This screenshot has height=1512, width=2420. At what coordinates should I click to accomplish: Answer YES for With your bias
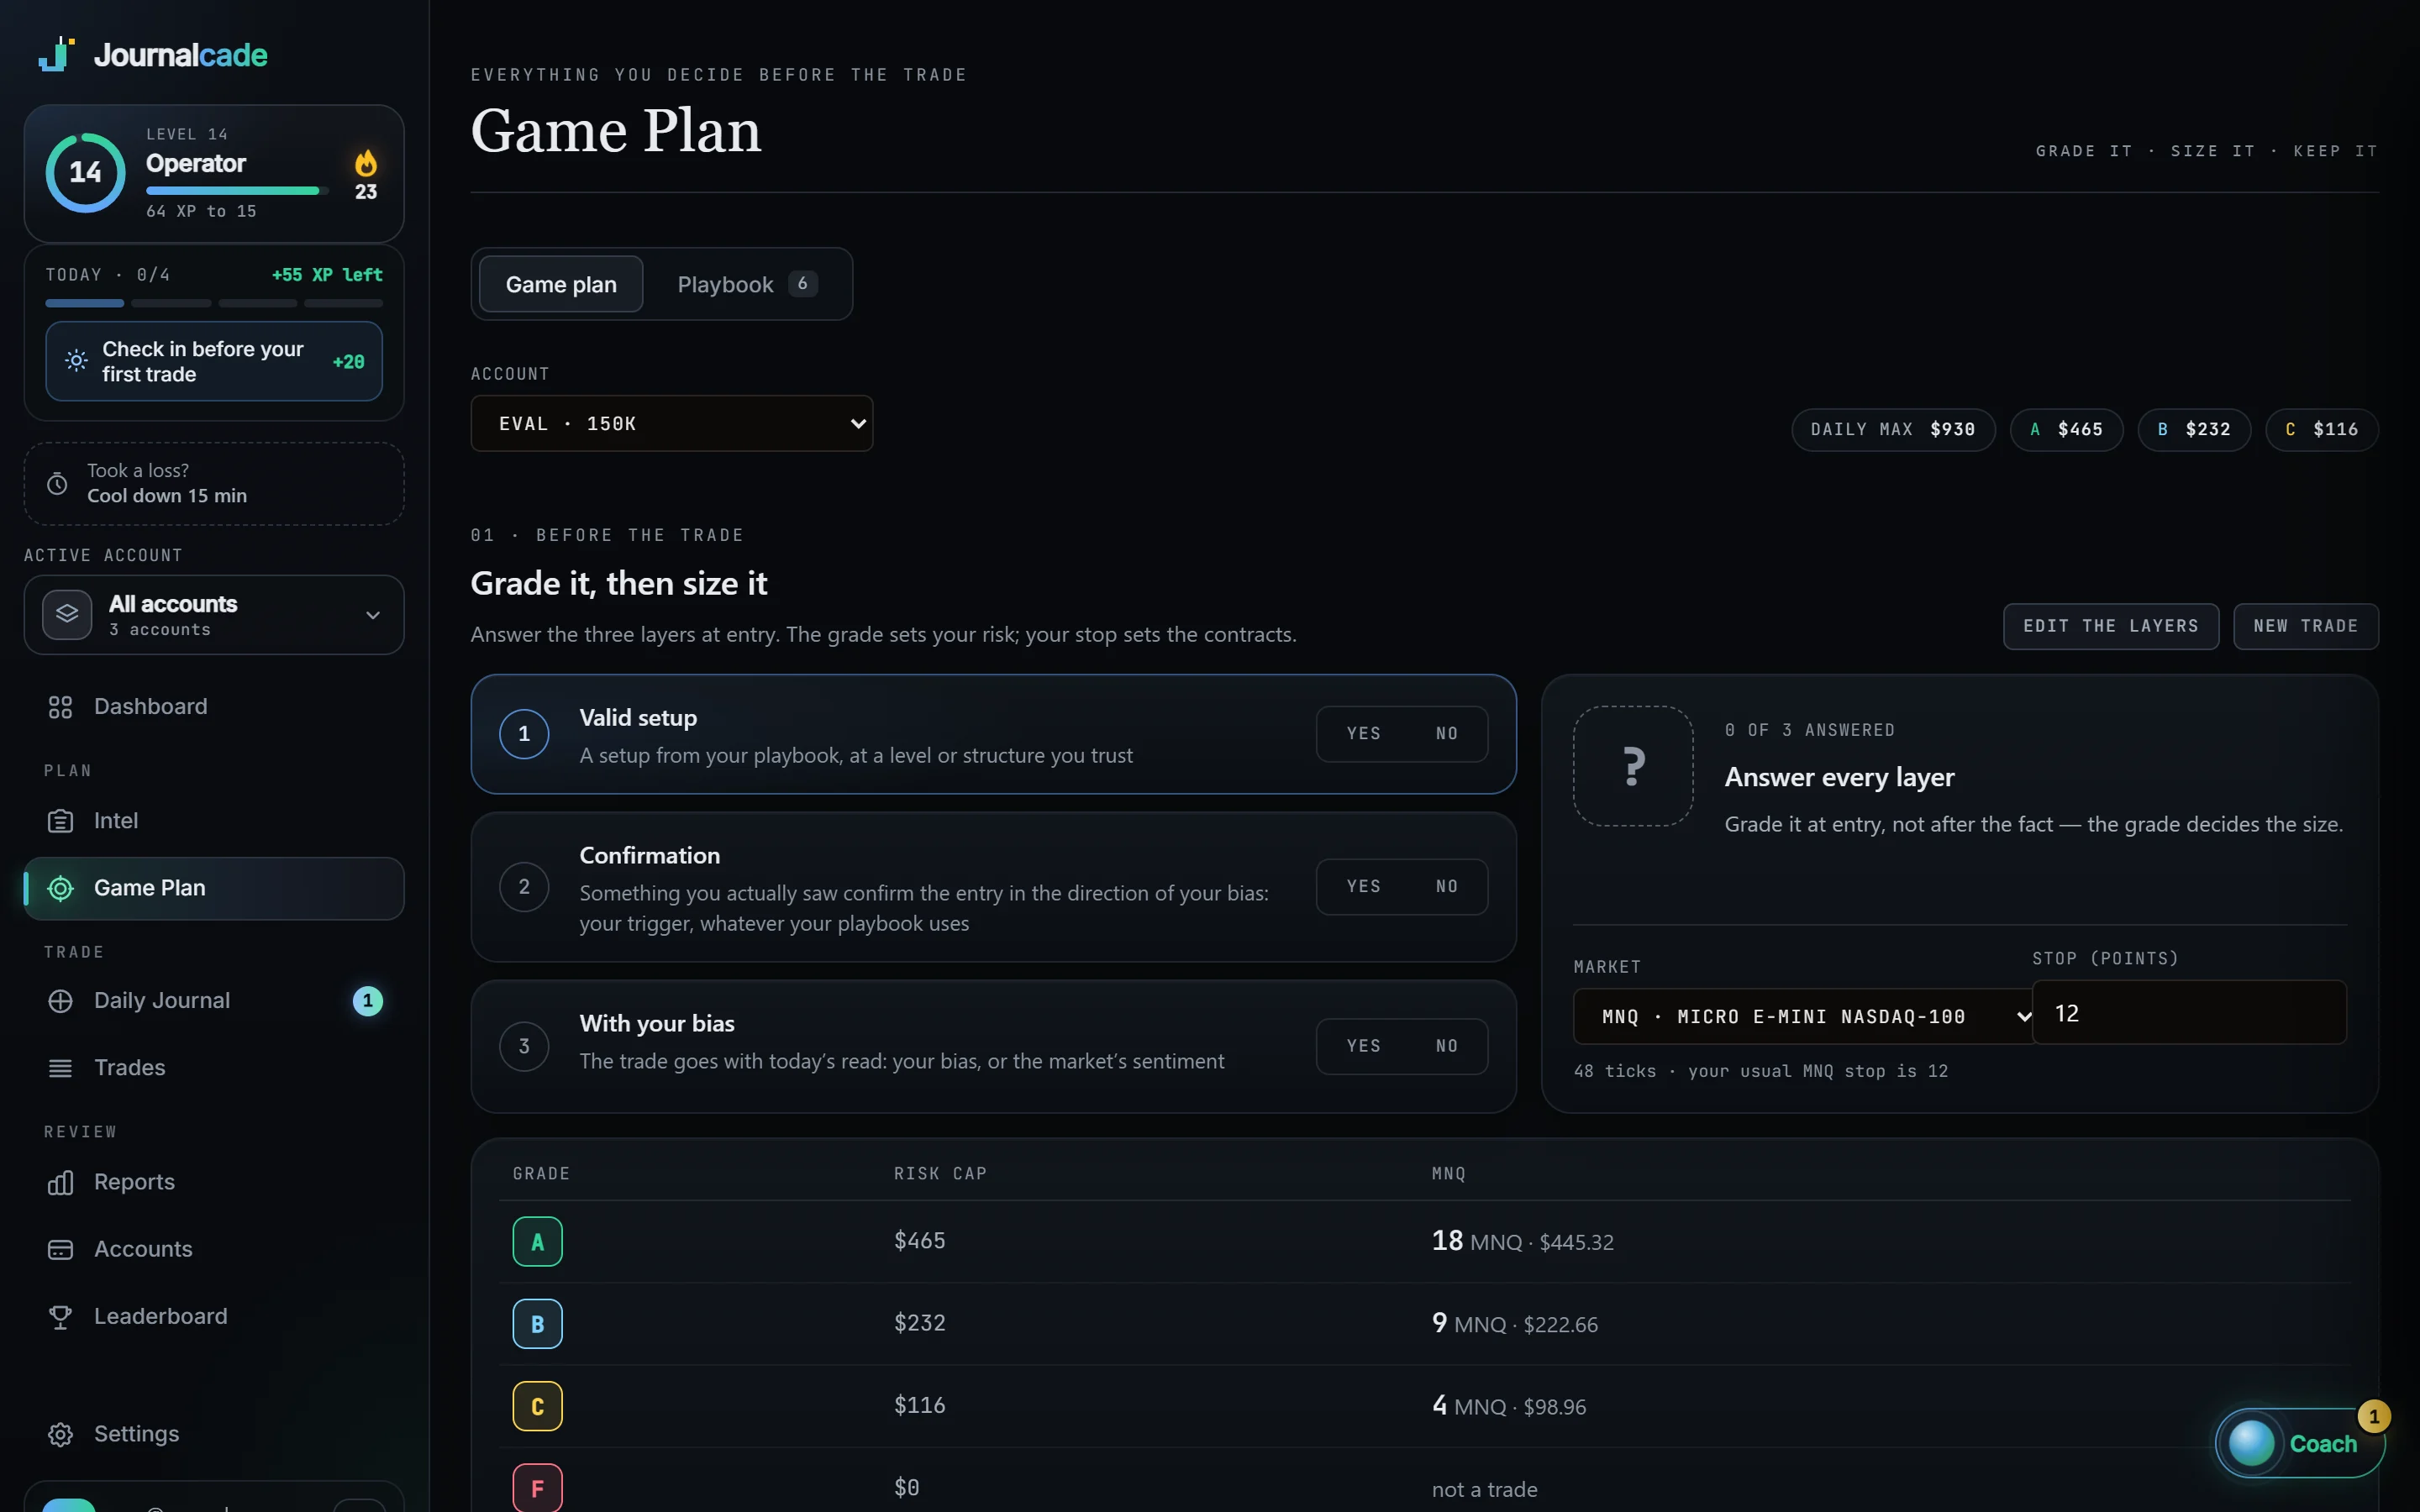coord(1363,1046)
